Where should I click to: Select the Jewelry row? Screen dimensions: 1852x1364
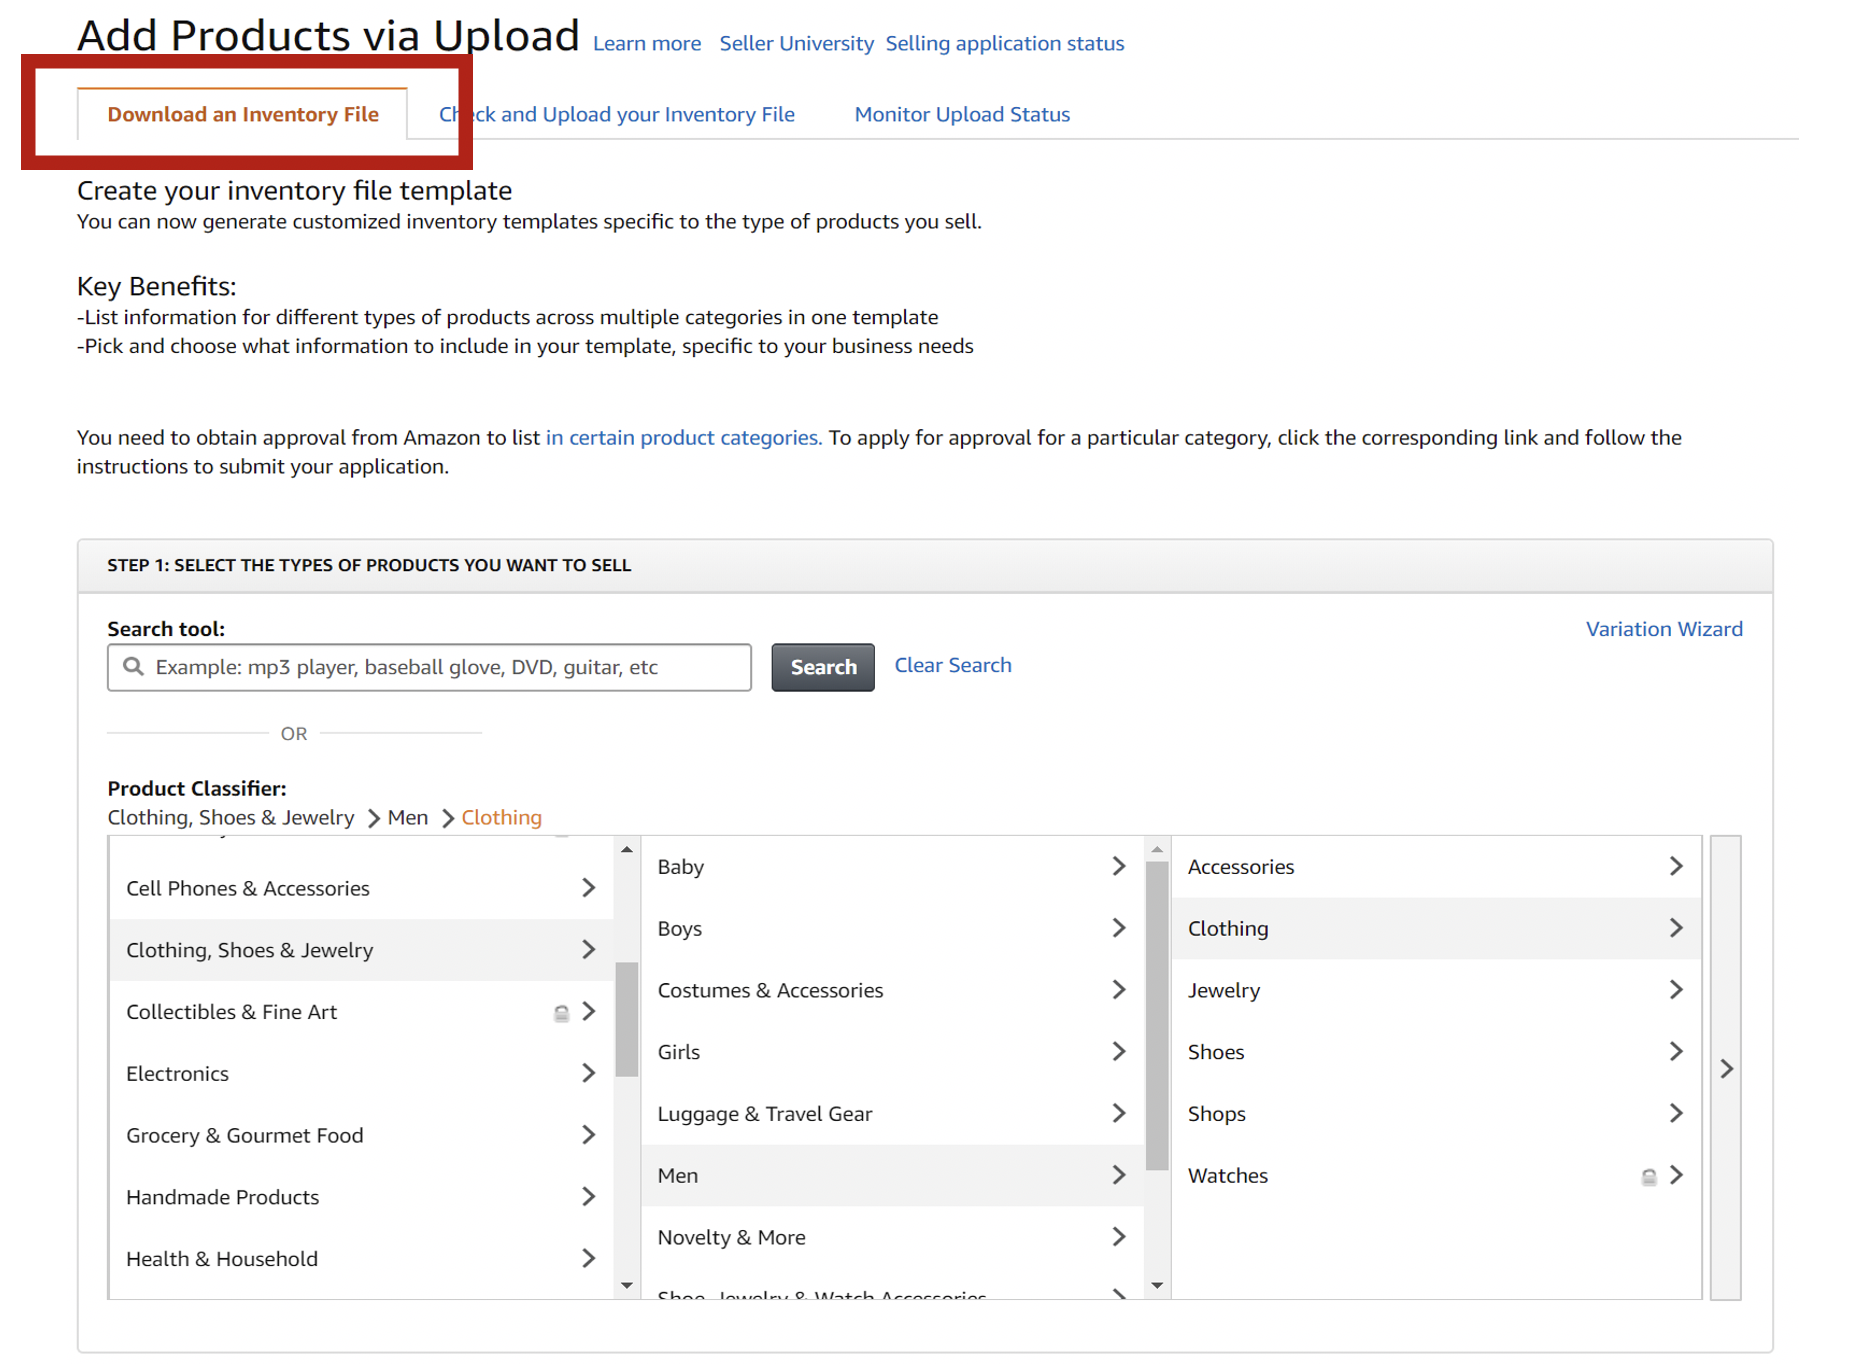click(x=1436, y=990)
